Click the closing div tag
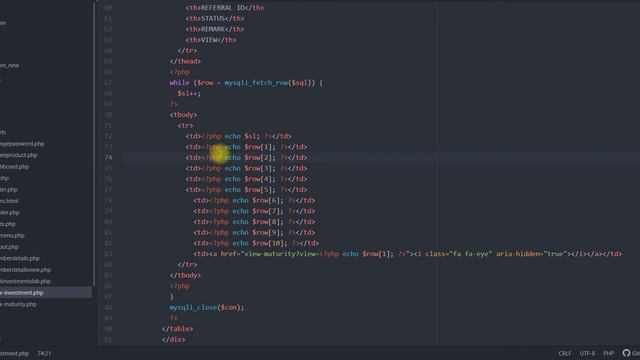 tap(173, 339)
